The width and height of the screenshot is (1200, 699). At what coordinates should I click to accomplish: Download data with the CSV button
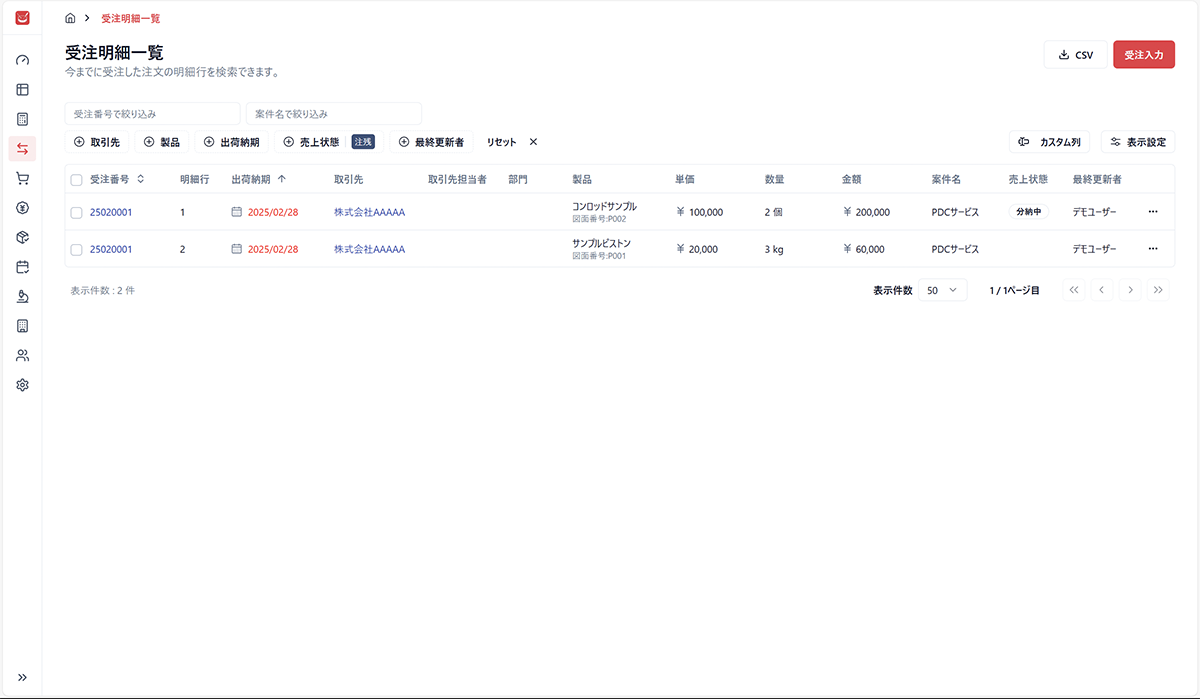(1075, 55)
